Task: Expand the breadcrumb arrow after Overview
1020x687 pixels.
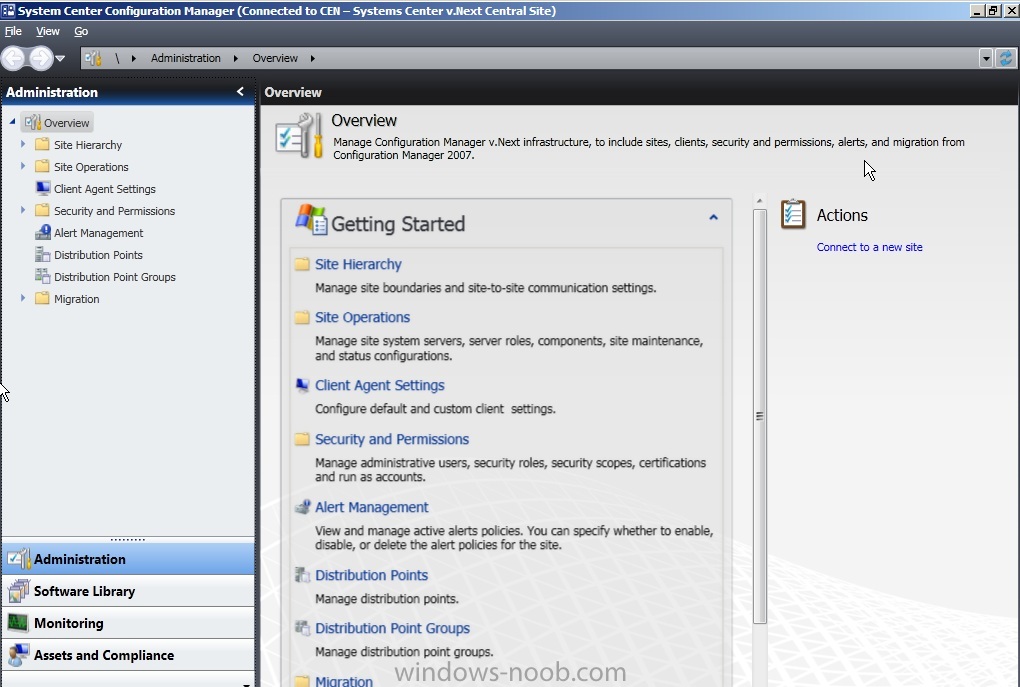Action: (313, 59)
